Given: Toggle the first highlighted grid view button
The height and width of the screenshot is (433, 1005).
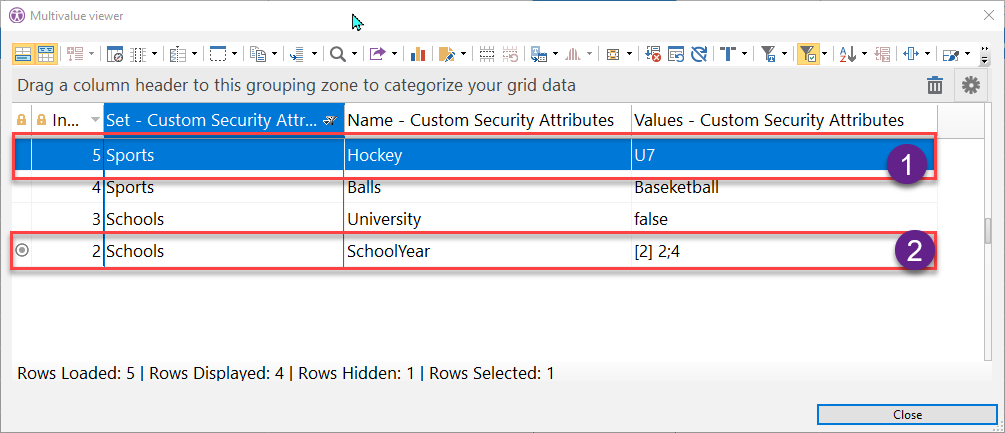Looking at the screenshot, I should pyautogui.click(x=22, y=54).
